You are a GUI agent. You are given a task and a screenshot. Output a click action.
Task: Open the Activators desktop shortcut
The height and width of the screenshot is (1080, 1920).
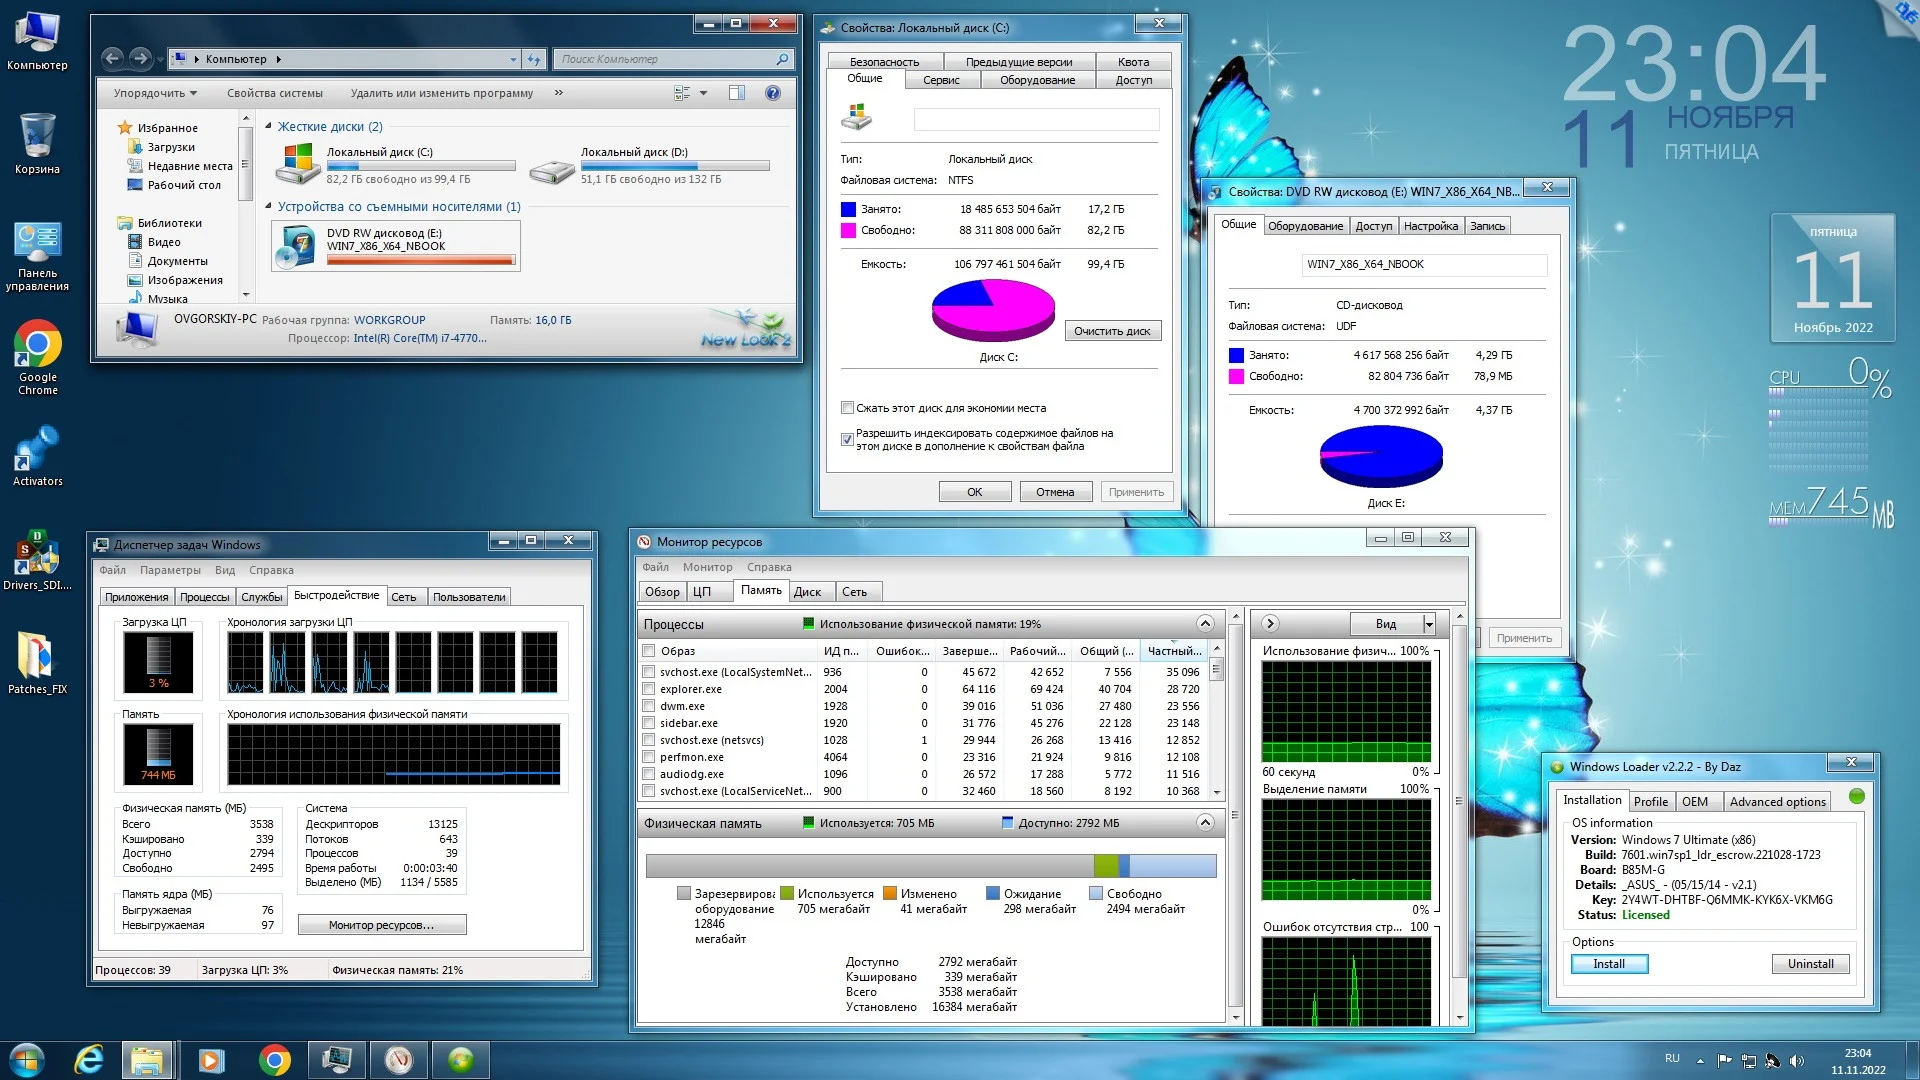pos(37,450)
